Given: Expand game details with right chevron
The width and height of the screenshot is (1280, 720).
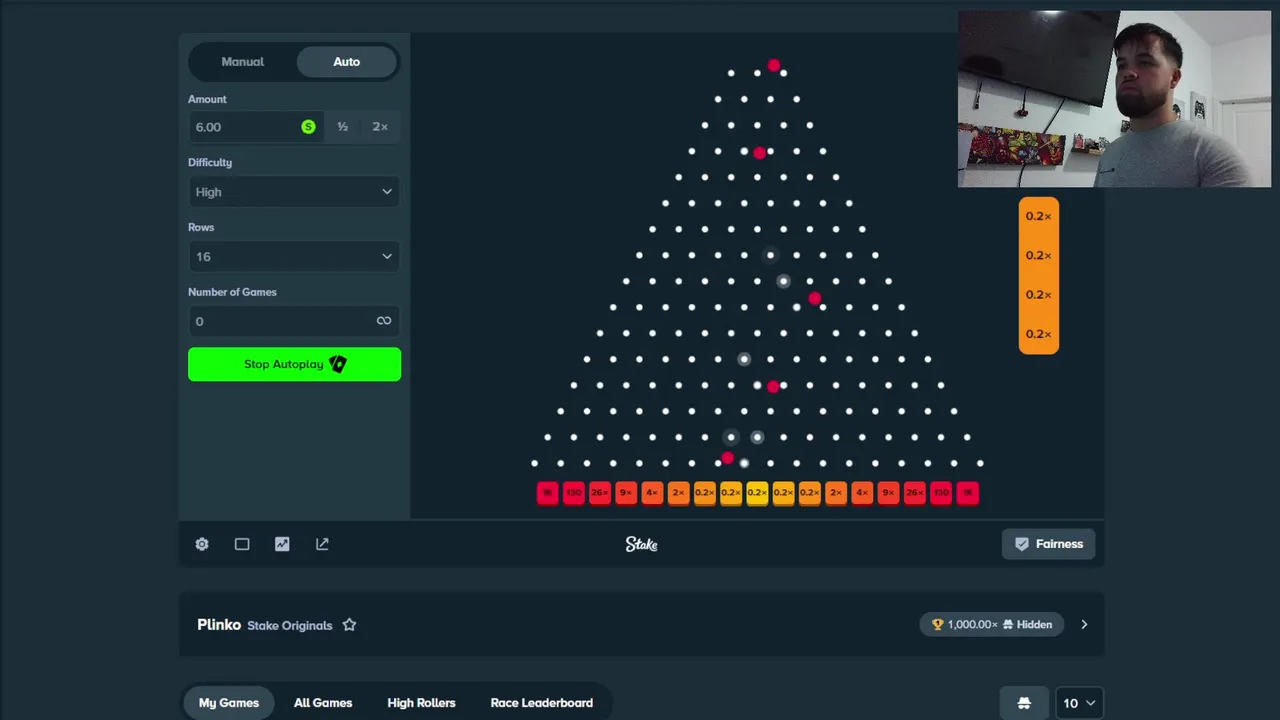Looking at the screenshot, I should 1084,625.
